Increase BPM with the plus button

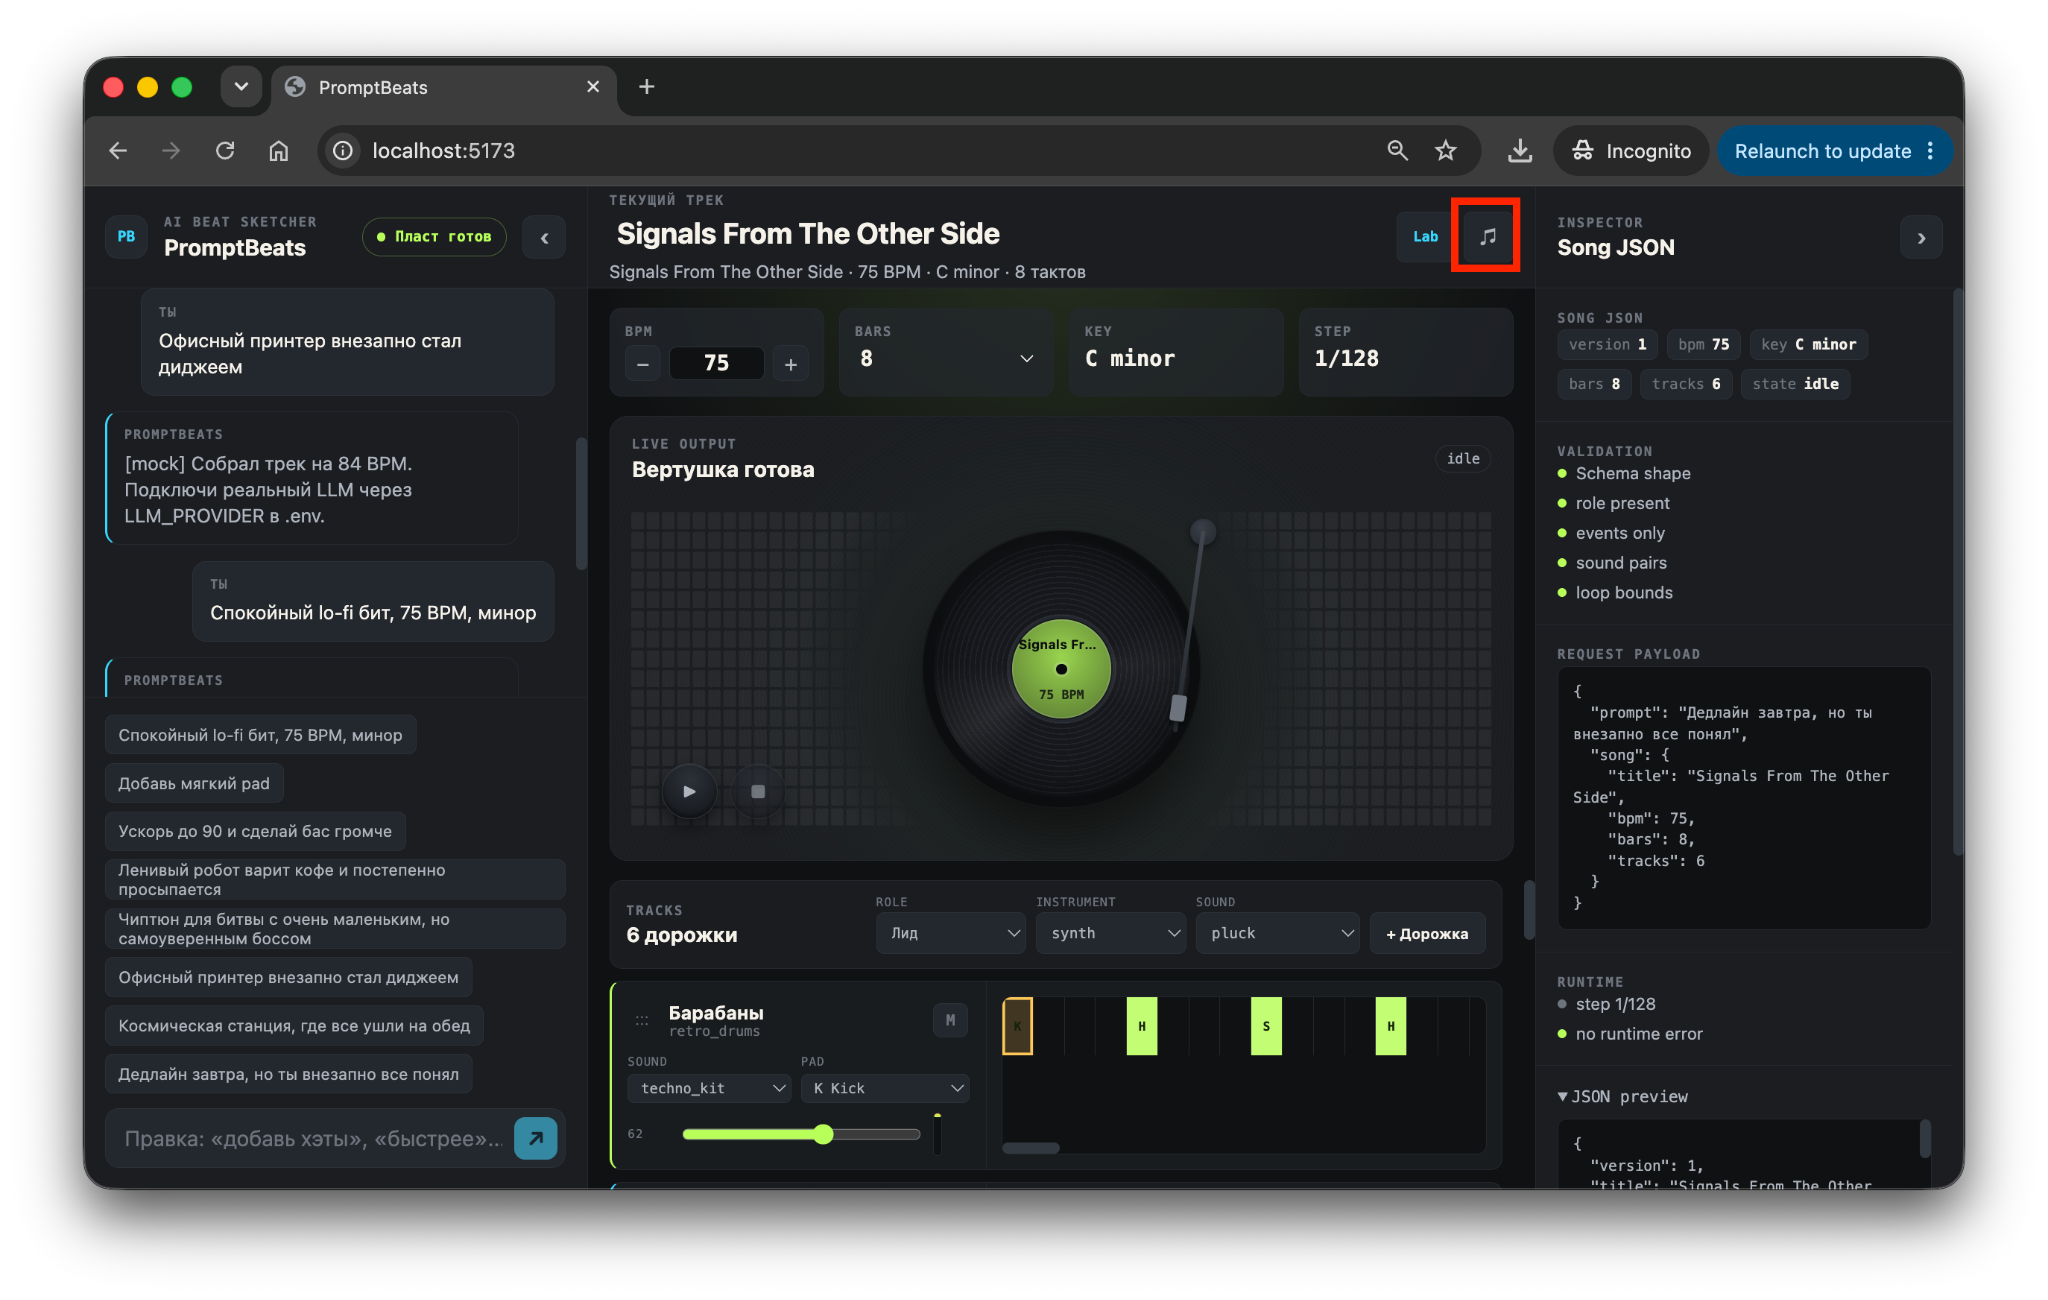click(791, 364)
